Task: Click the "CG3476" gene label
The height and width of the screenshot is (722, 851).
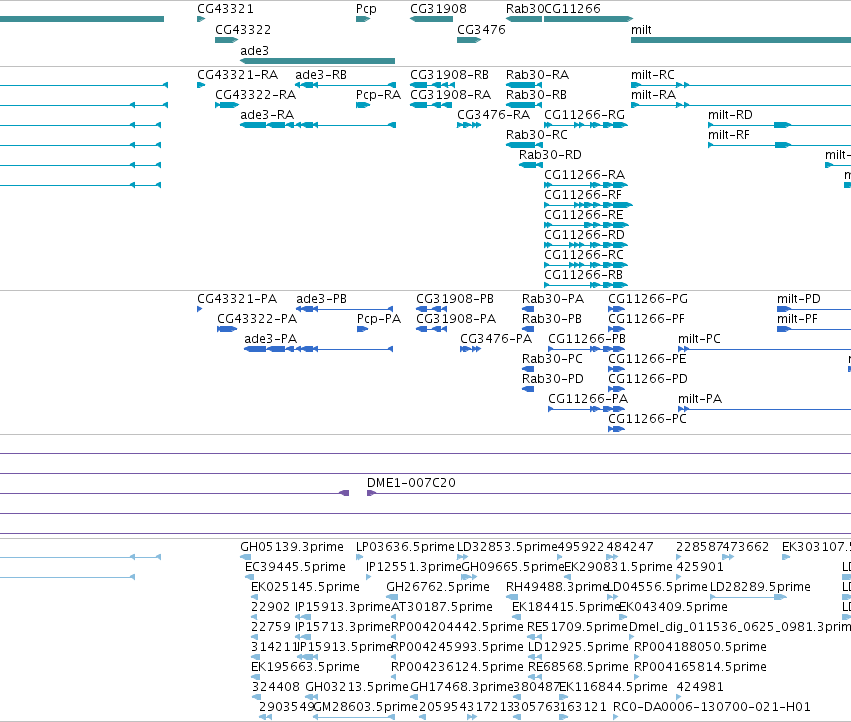Action: [481, 29]
